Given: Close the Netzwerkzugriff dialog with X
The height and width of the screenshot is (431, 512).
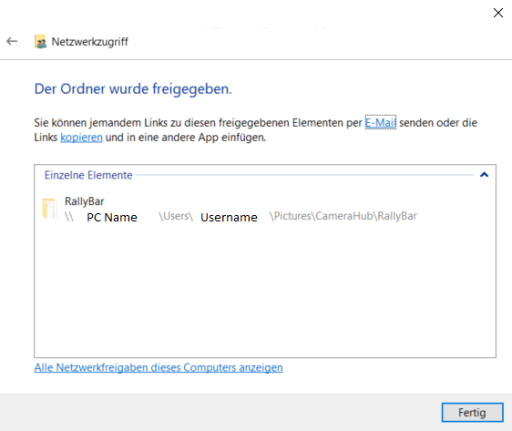Looking at the screenshot, I should [x=498, y=13].
